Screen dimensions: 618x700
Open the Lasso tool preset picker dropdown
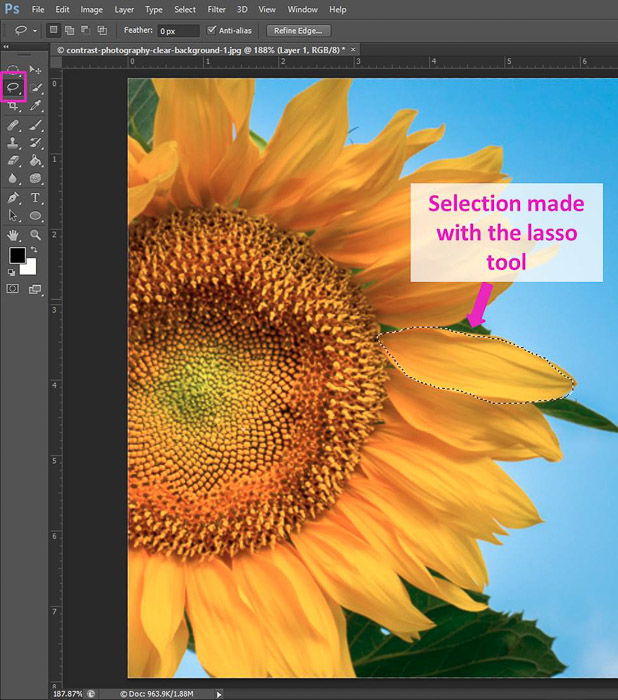click(35, 31)
